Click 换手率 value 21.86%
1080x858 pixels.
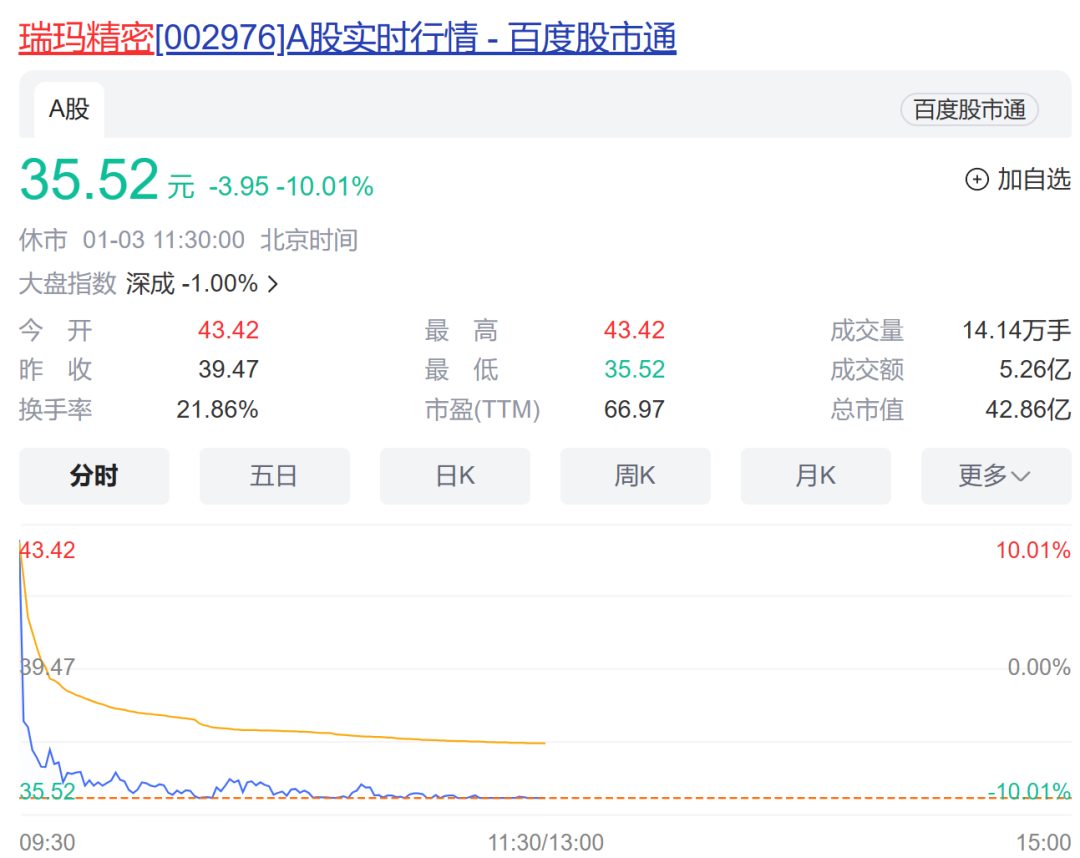[x=217, y=410]
